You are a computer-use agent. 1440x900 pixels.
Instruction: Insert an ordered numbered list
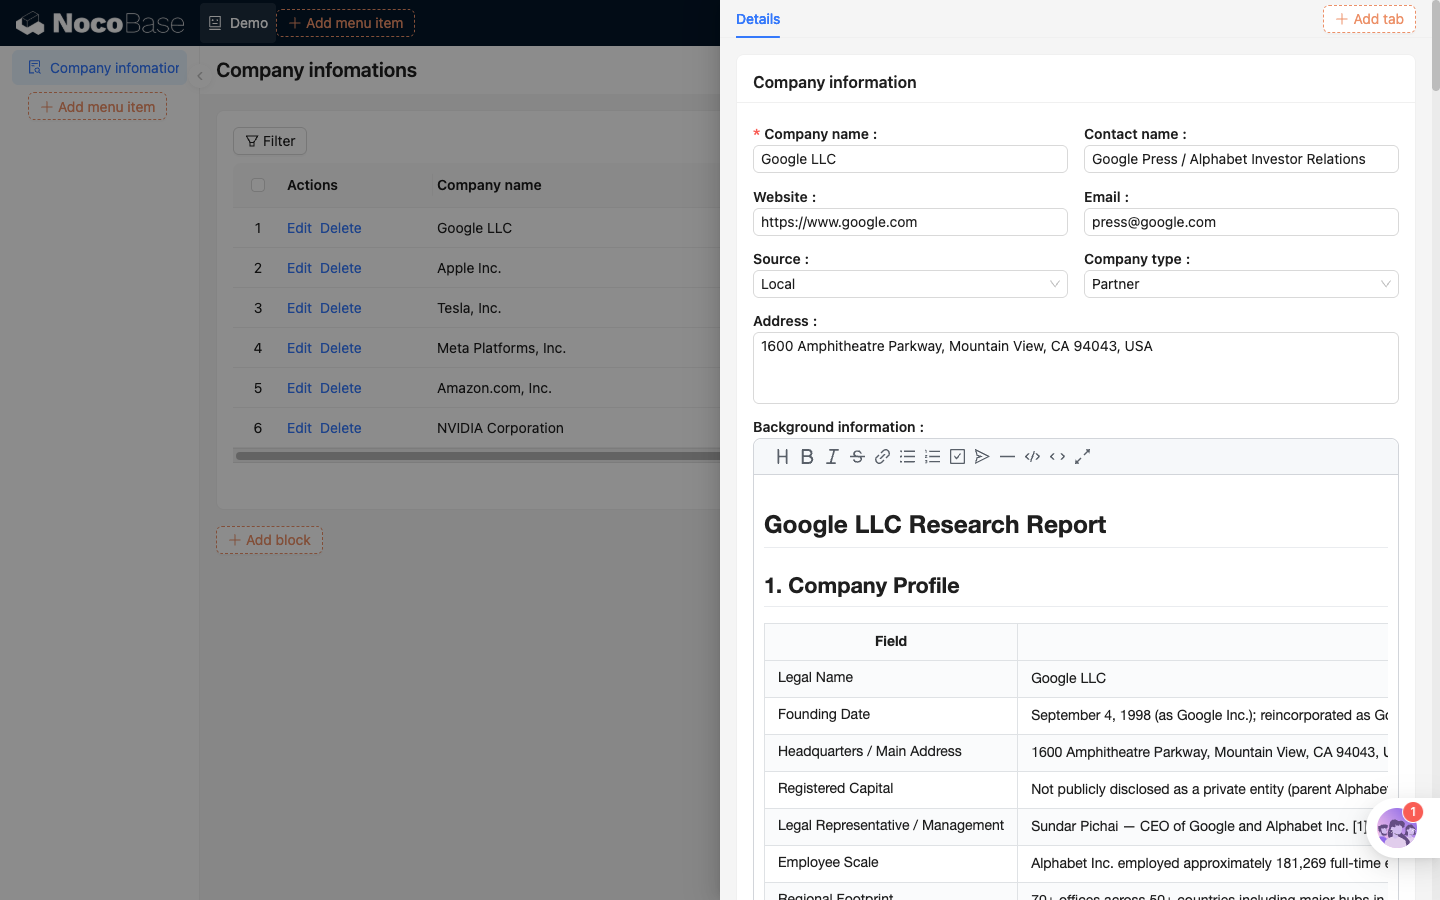(932, 457)
